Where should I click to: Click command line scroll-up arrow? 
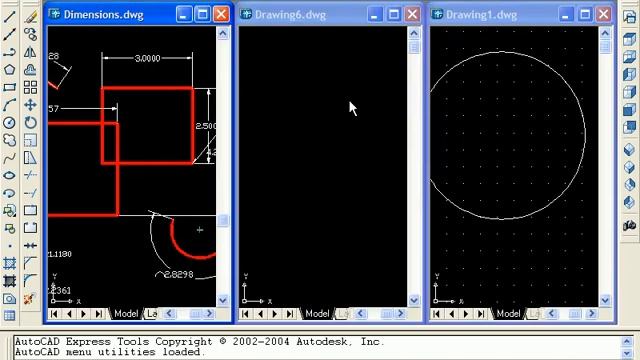[627, 340]
